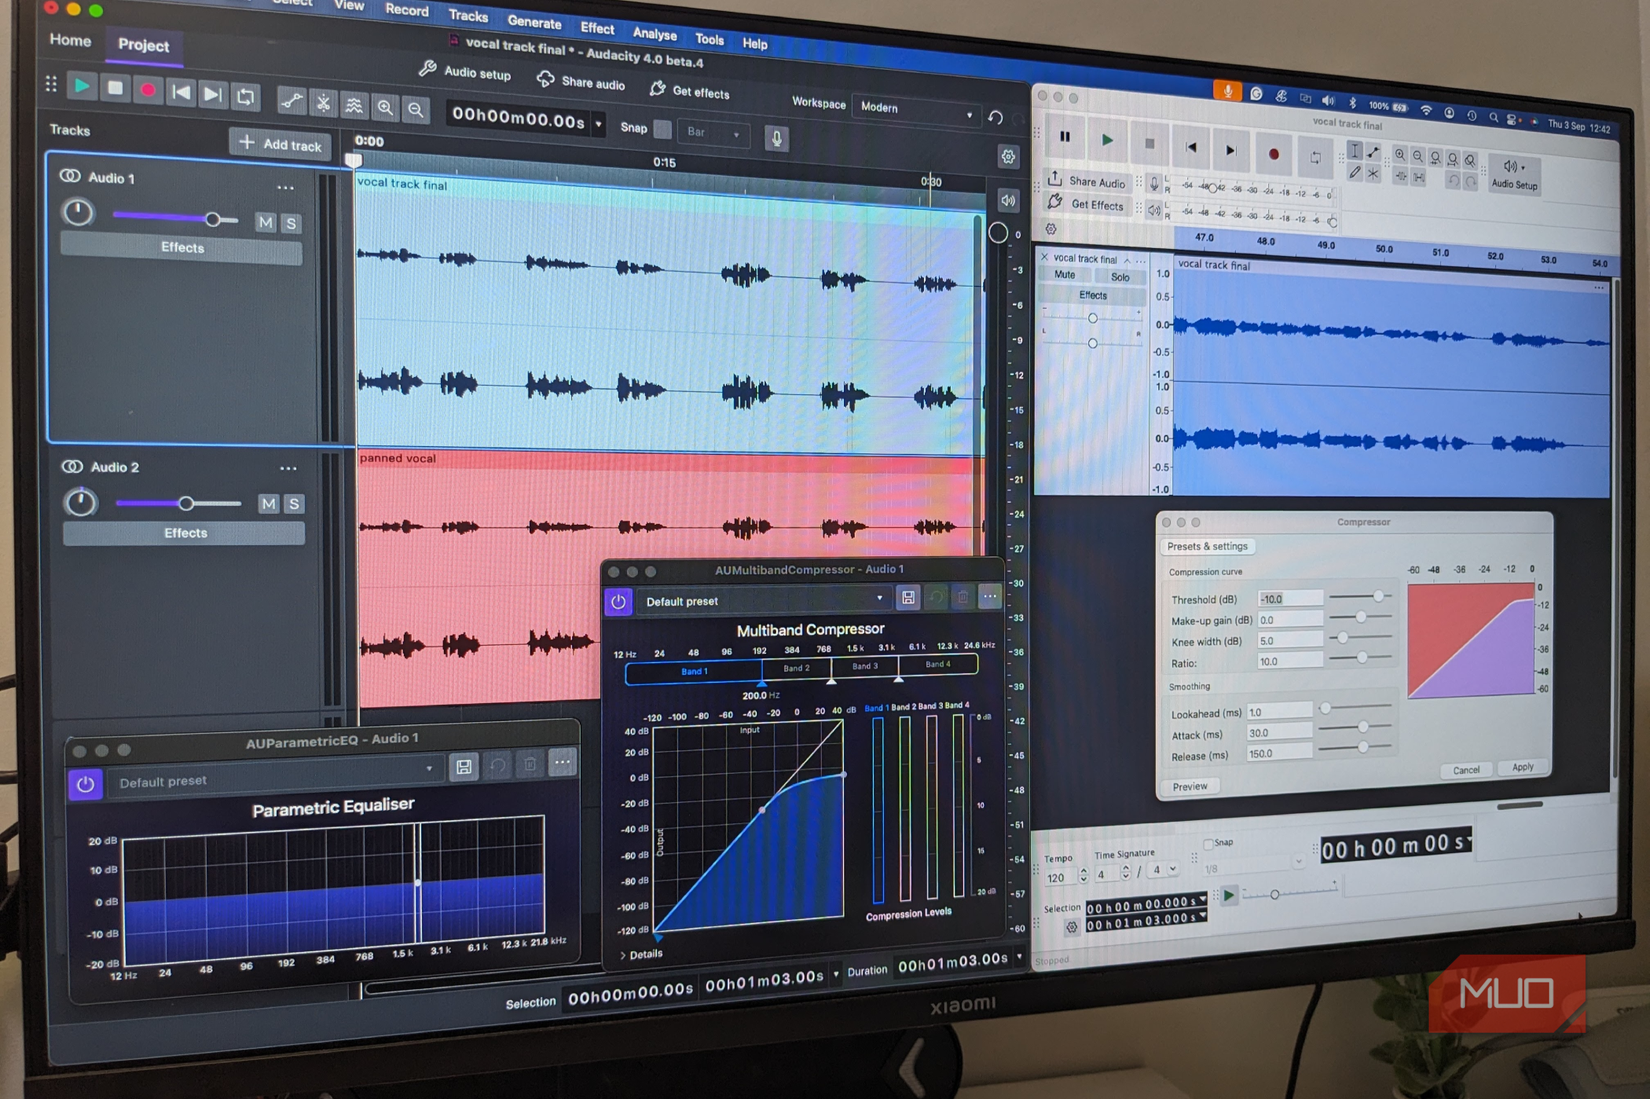Open Effects for the Audio 2 track
Image resolution: width=1650 pixels, height=1099 pixels.
pos(185,533)
